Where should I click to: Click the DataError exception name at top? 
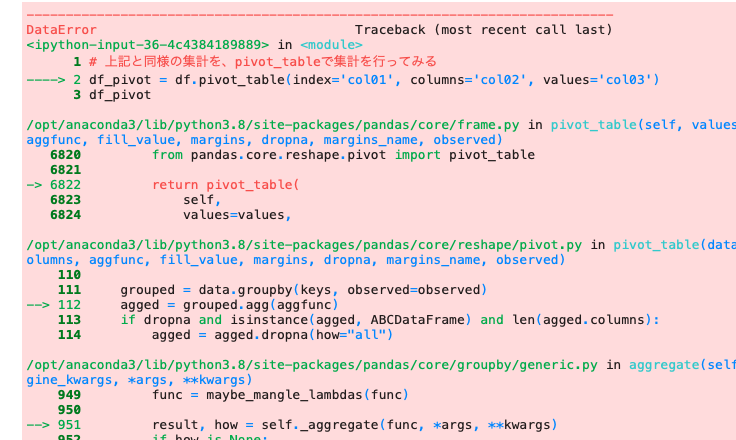pyautogui.click(x=61, y=30)
